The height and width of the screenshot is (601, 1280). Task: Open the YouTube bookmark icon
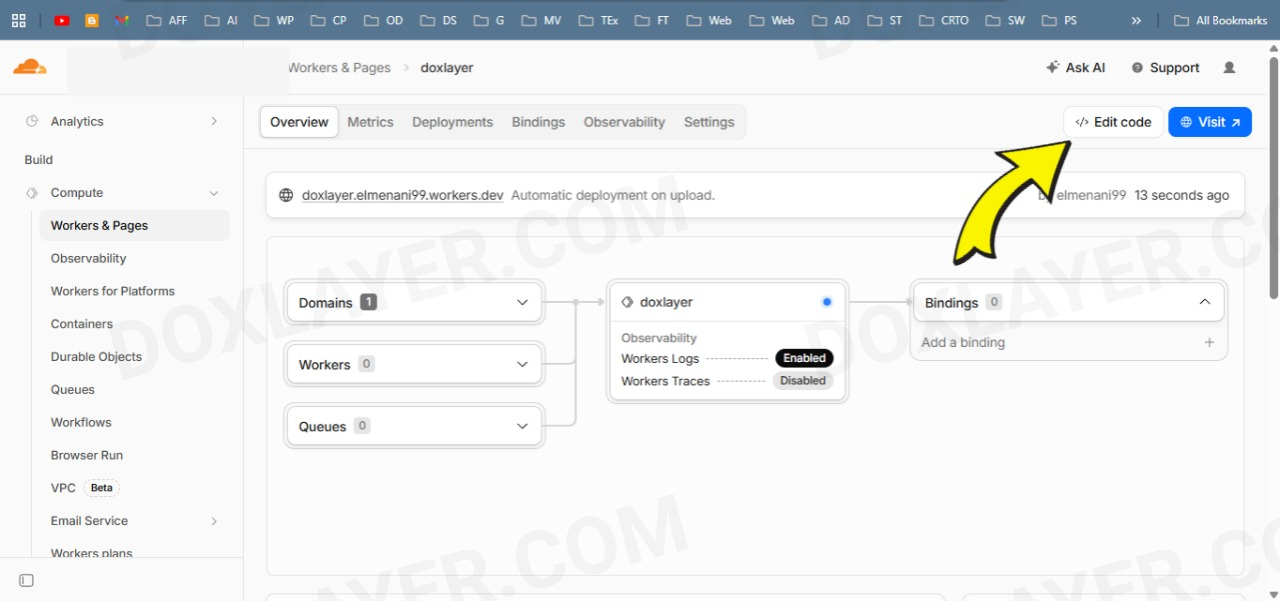[x=62, y=20]
